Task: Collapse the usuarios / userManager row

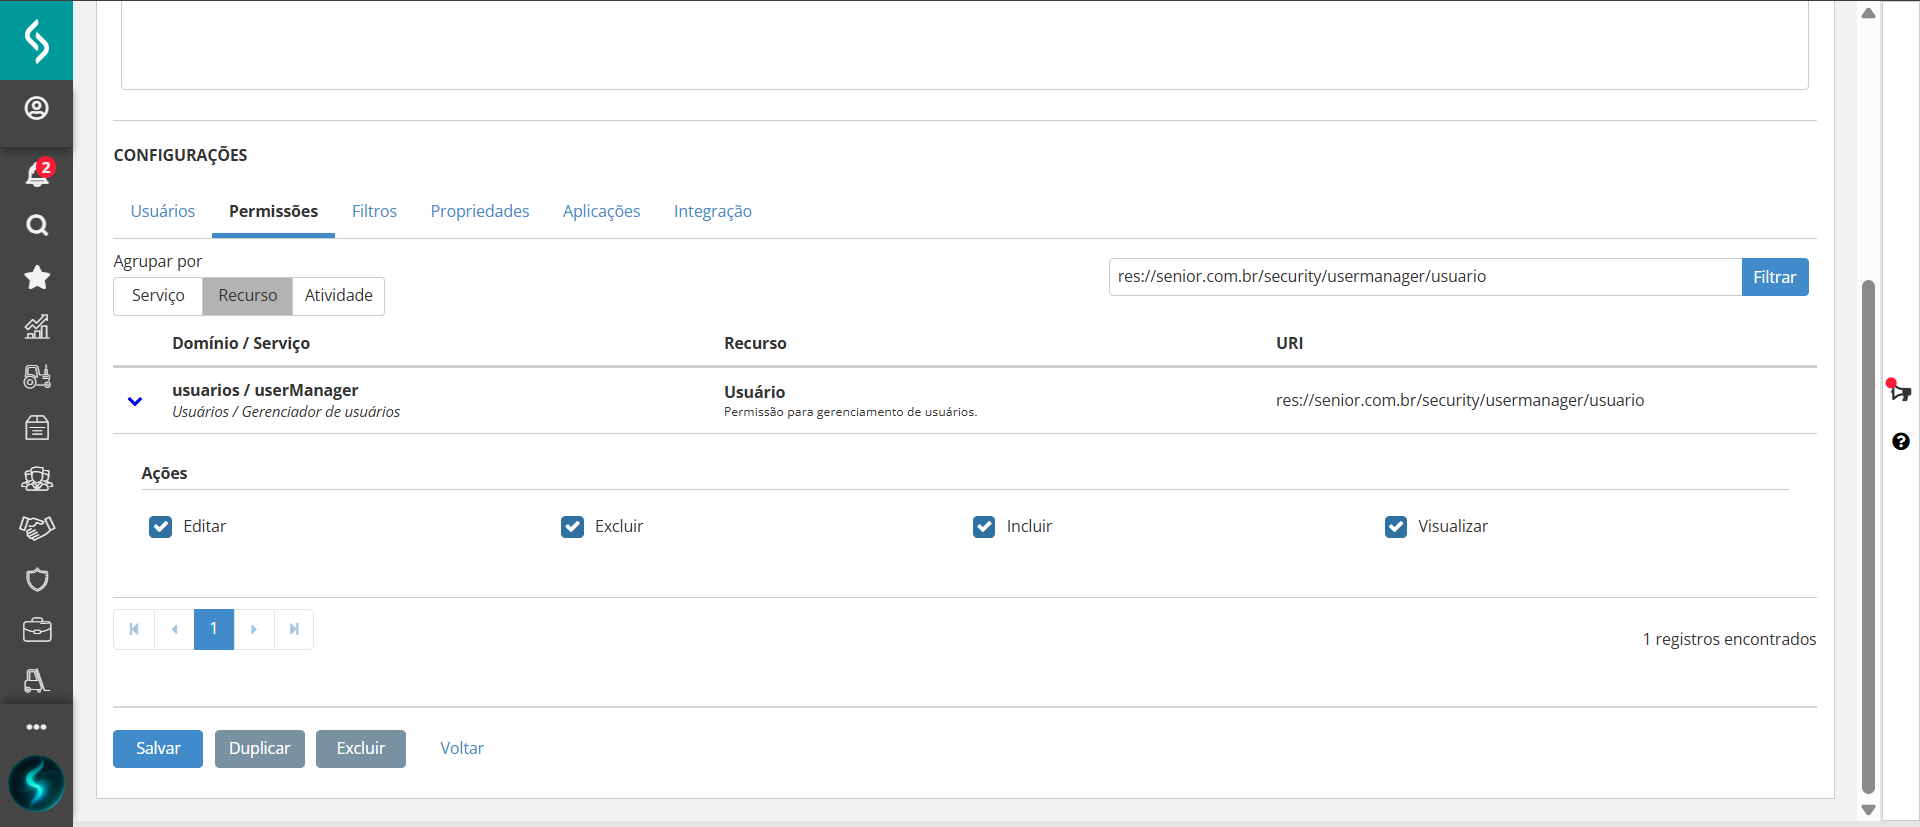Action: click(x=135, y=401)
